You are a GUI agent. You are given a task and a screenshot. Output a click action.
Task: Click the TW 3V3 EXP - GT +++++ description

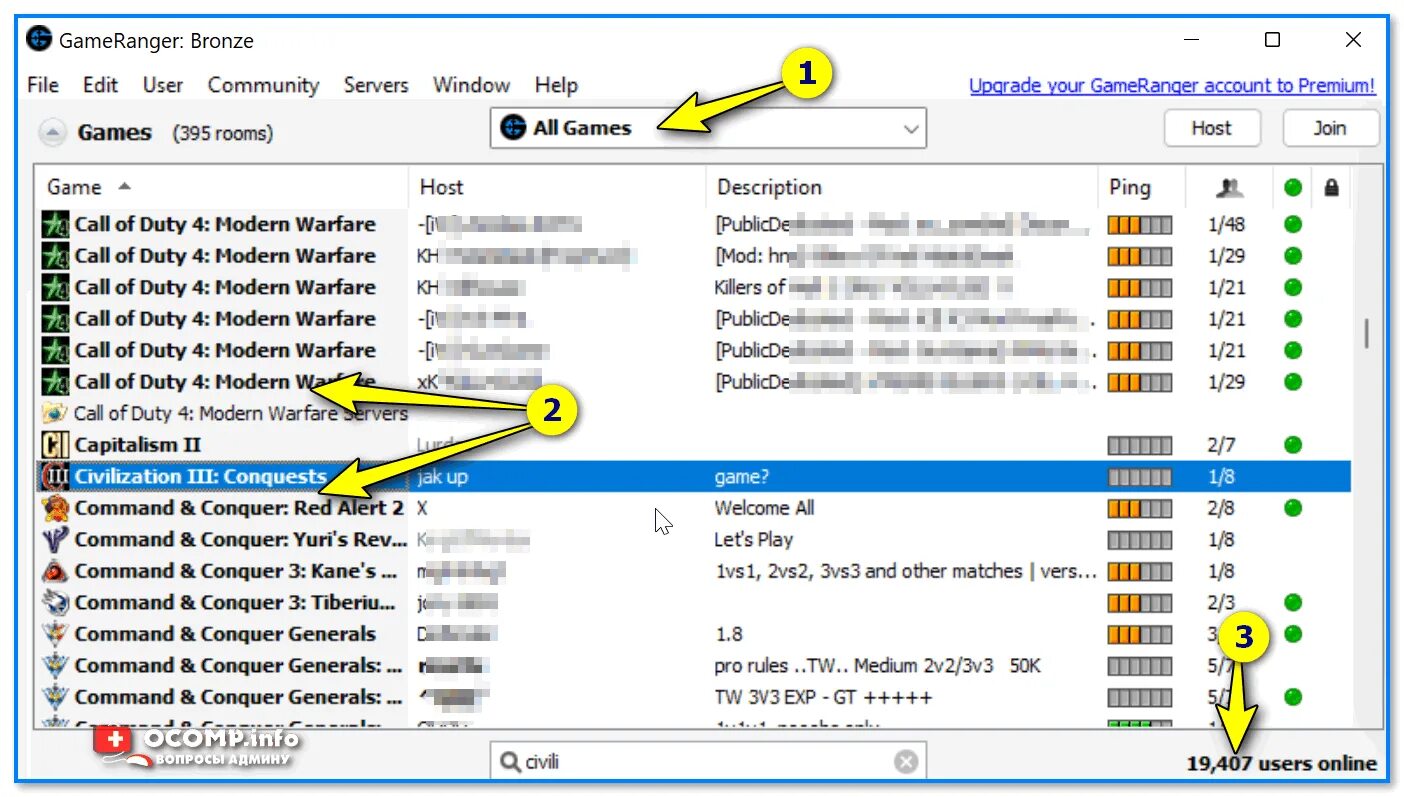(x=823, y=697)
